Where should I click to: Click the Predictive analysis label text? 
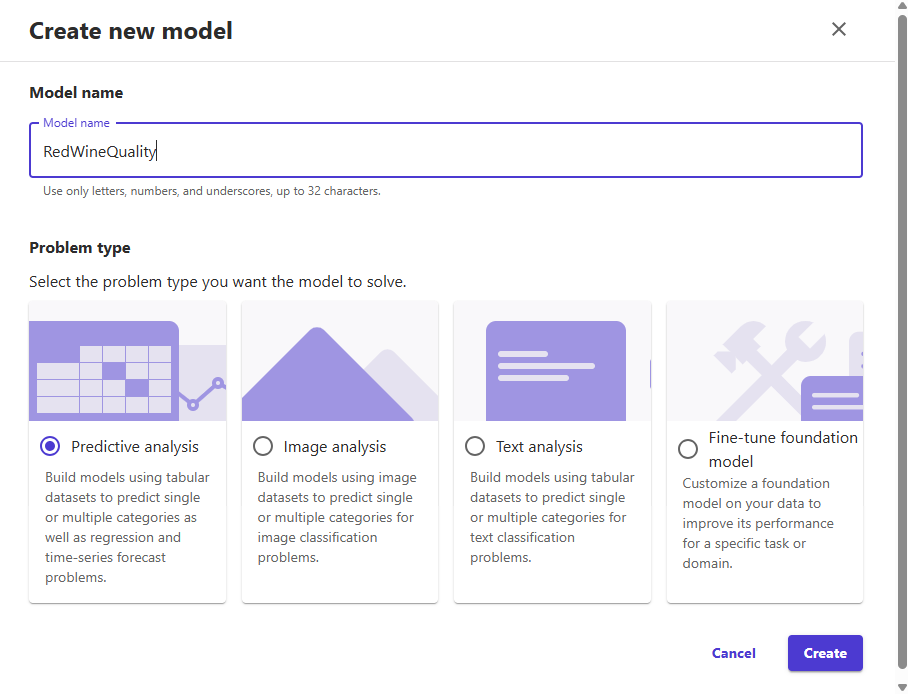[135, 447]
